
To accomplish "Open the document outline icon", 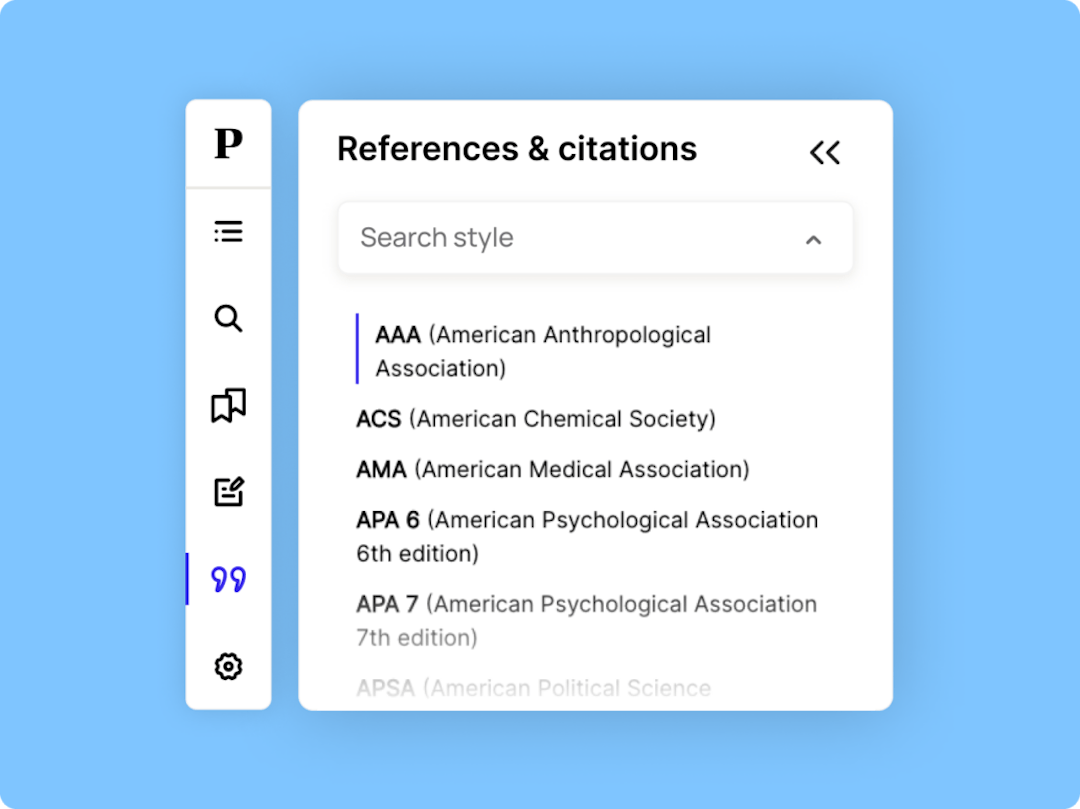I will (228, 231).
